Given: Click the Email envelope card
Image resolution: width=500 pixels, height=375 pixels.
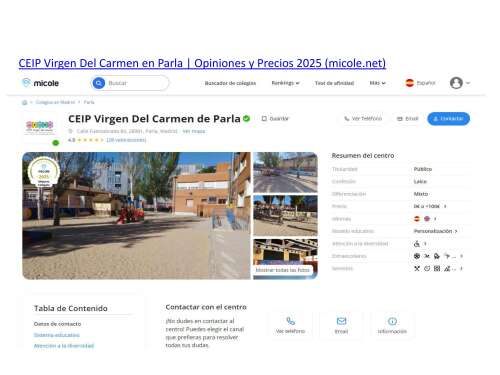Looking at the screenshot, I should pos(341,326).
